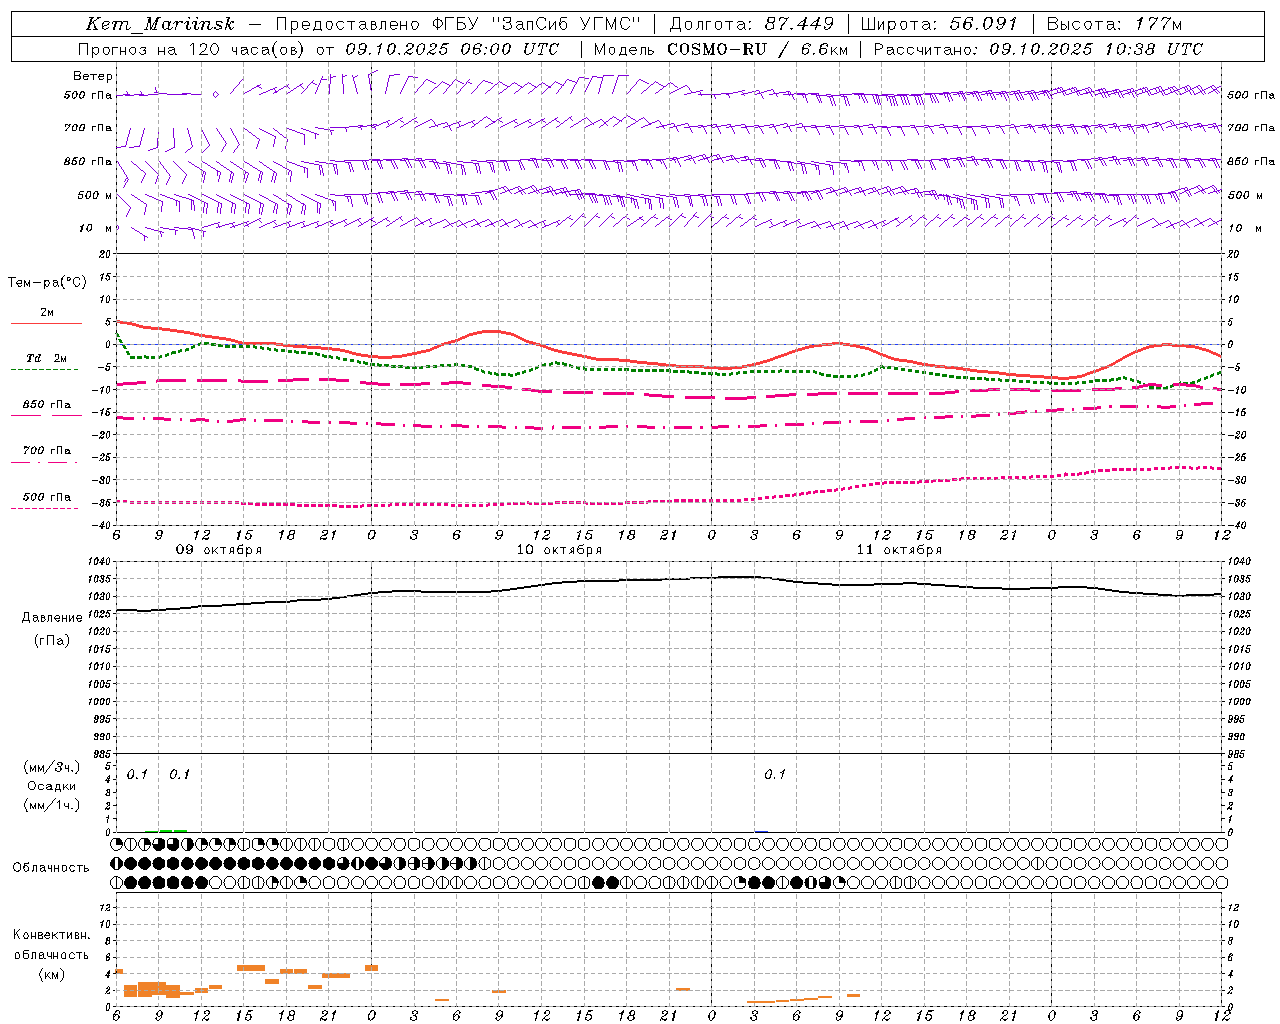Click the Ветер panel label

tap(93, 76)
